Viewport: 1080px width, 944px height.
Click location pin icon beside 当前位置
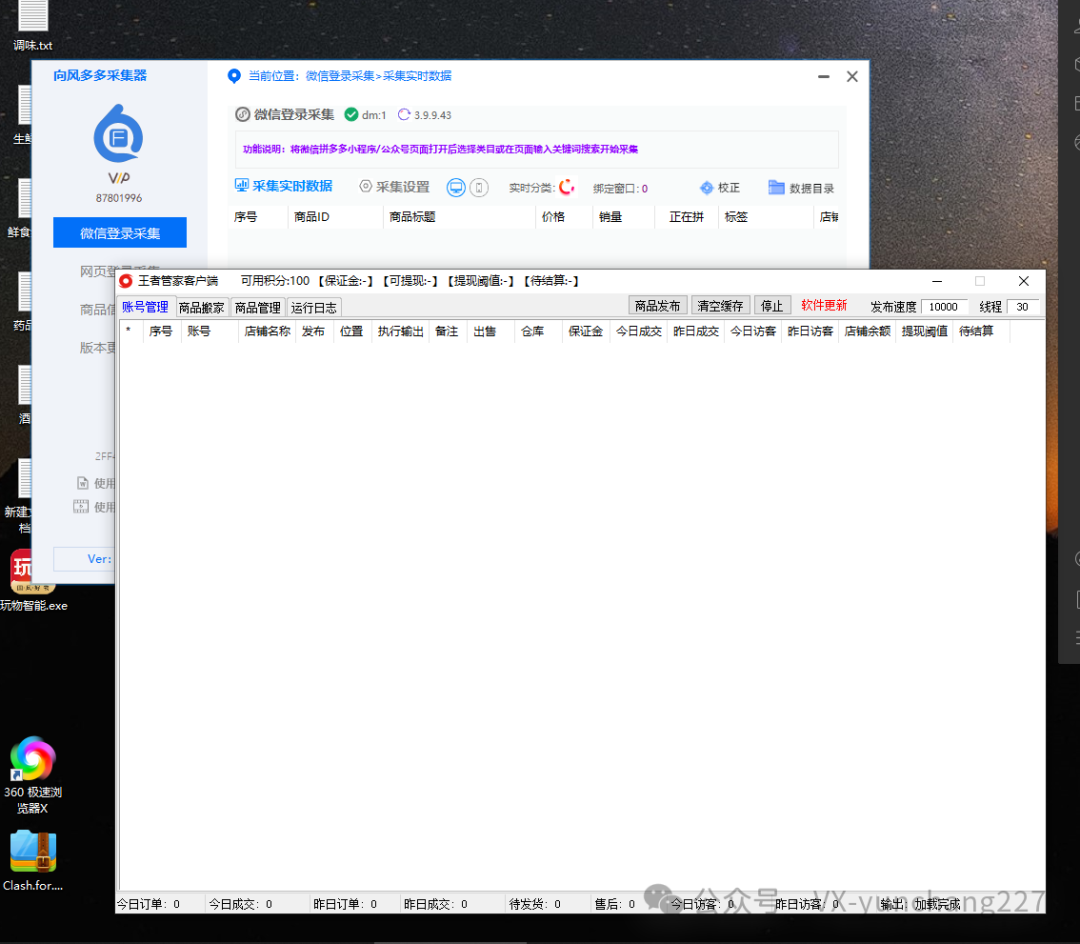coord(234,76)
